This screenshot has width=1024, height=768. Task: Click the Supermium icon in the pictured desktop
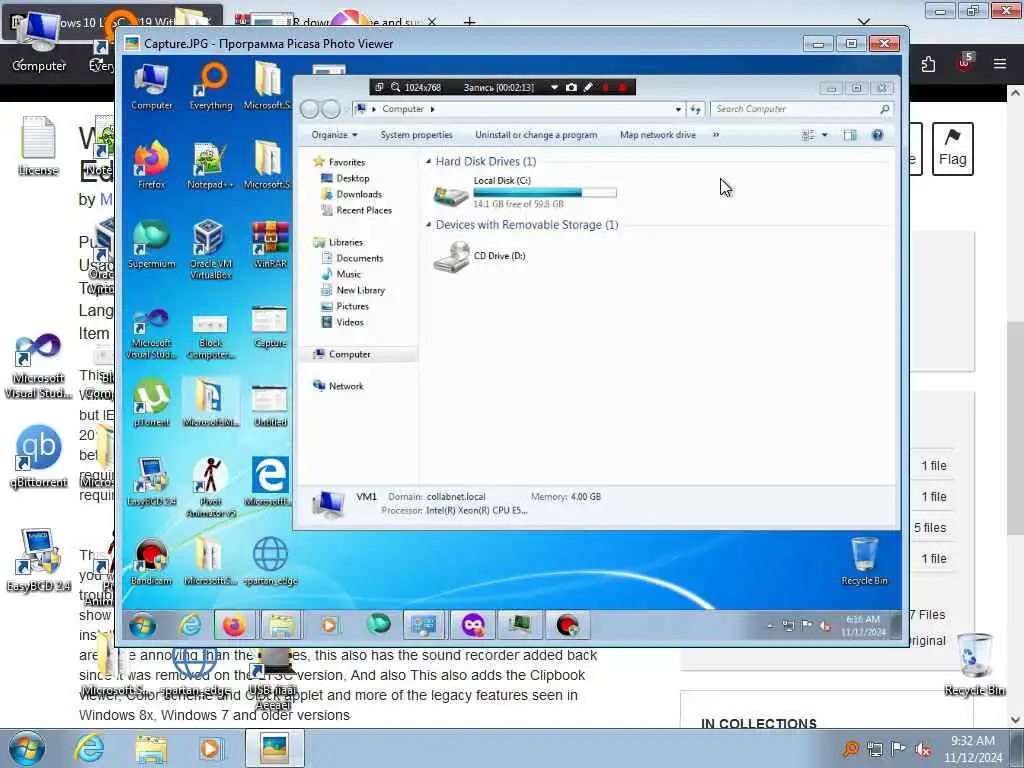(x=152, y=244)
